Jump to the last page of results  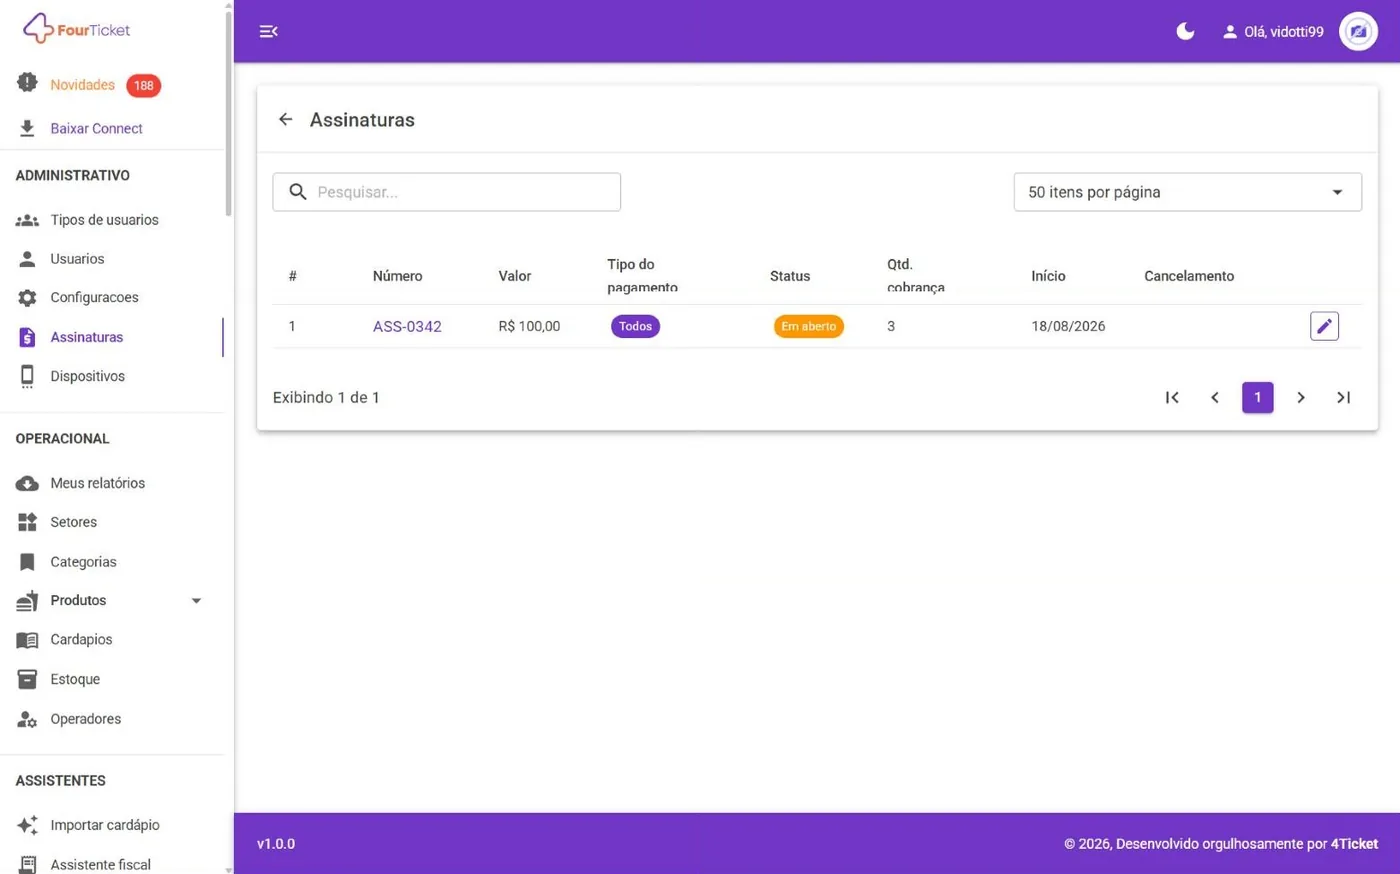point(1344,397)
